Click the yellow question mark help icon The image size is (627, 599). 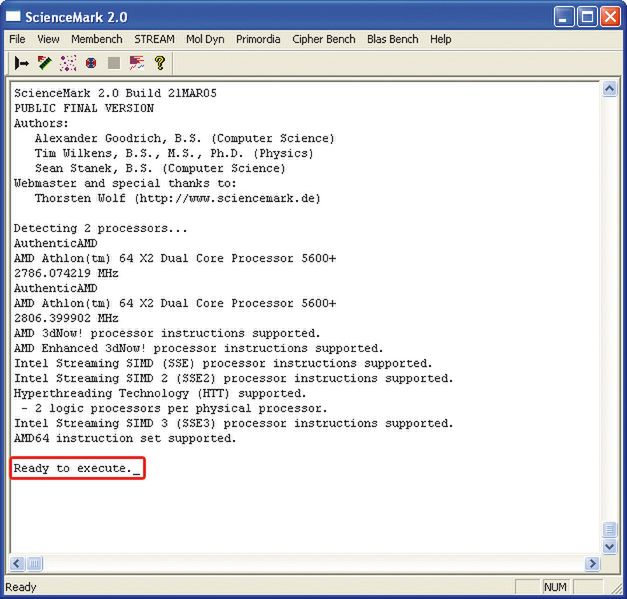click(160, 63)
